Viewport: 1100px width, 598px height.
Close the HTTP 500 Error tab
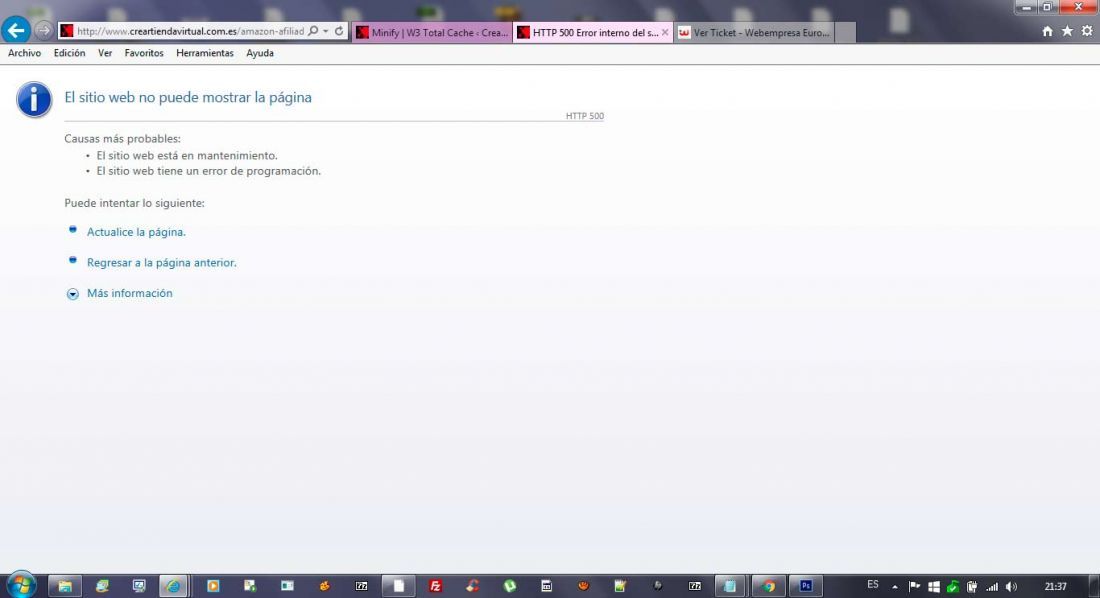665,32
